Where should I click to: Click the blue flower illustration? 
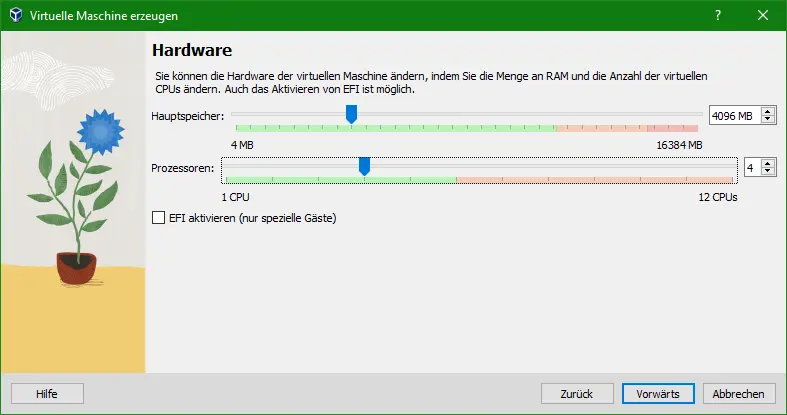(101, 131)
